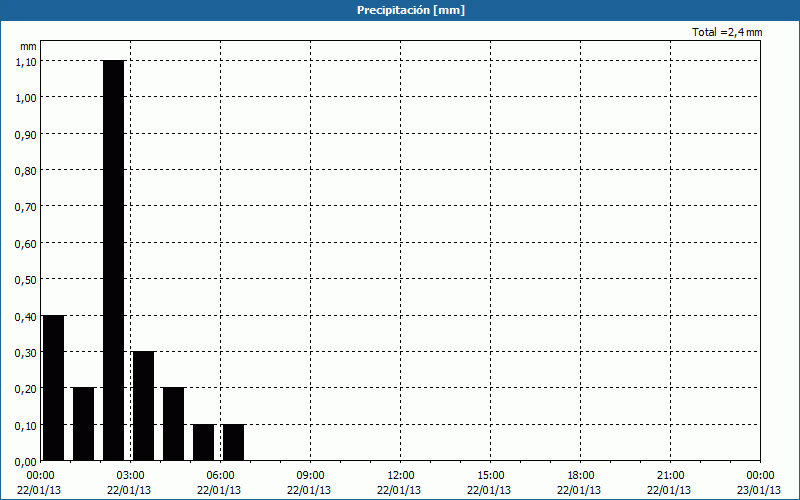
Task: Select the first 0,40 mm bar at 00:00
Action: click(53, 388)
